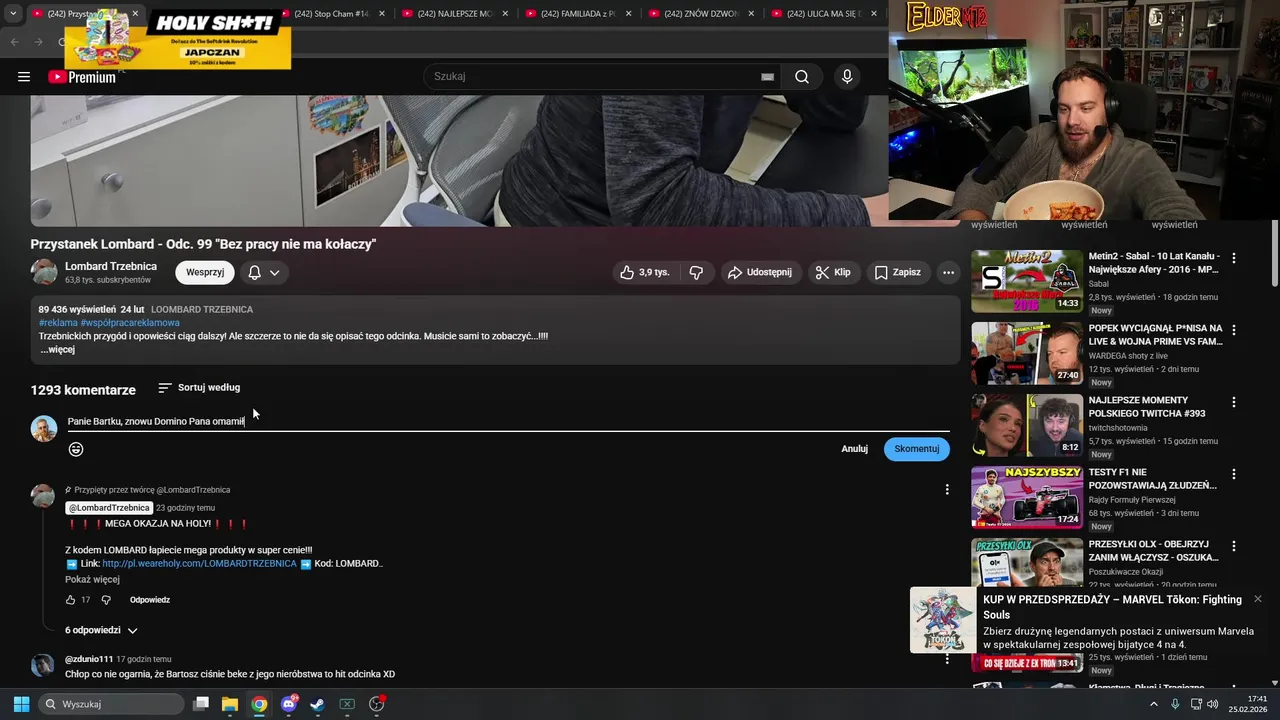Viewport: 1280px width, 720px height.
Task: Toggle the notification bell for Lombard Trzebnica
Action: click(x=264, y=272)
